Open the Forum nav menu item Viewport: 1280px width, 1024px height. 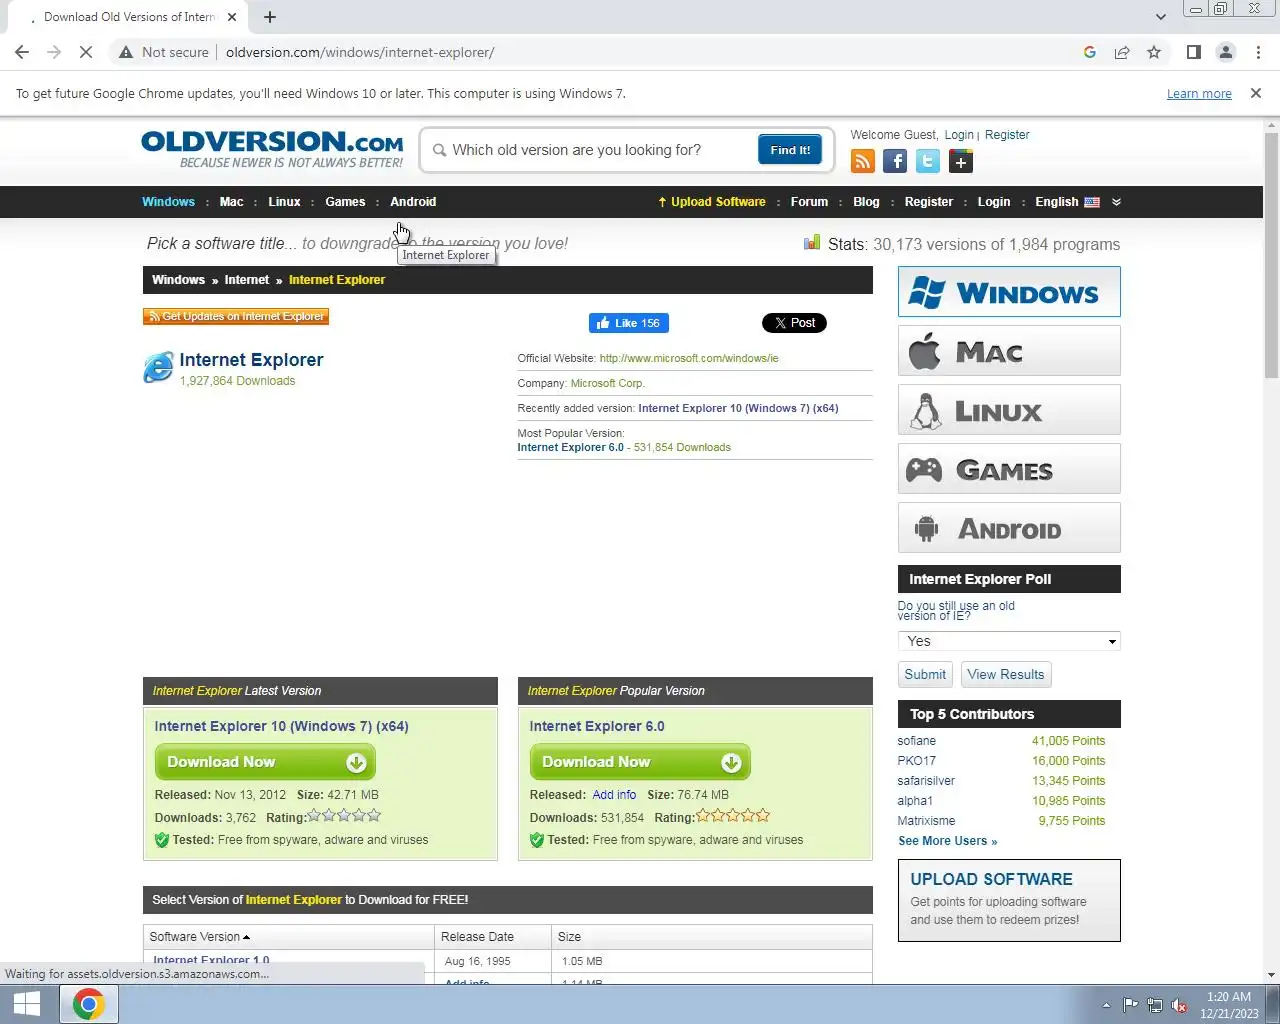point(809,202)
